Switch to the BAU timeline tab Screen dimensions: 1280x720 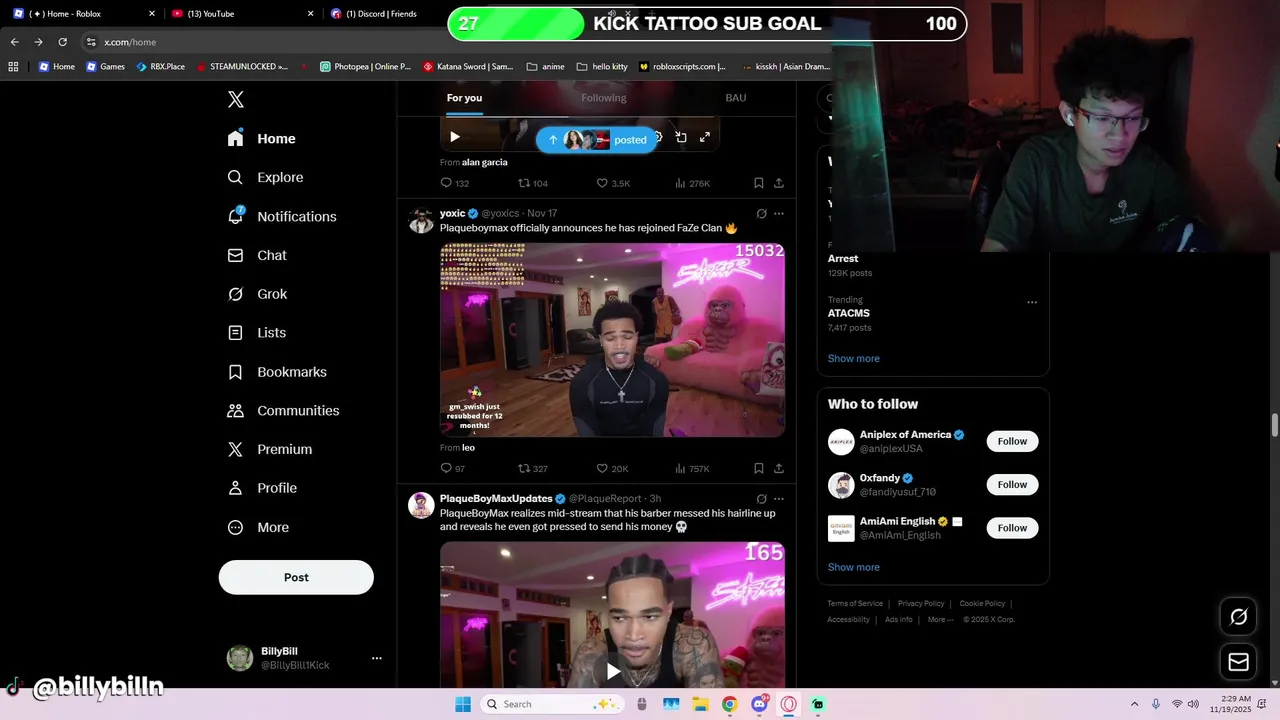(x=736, y=98)
